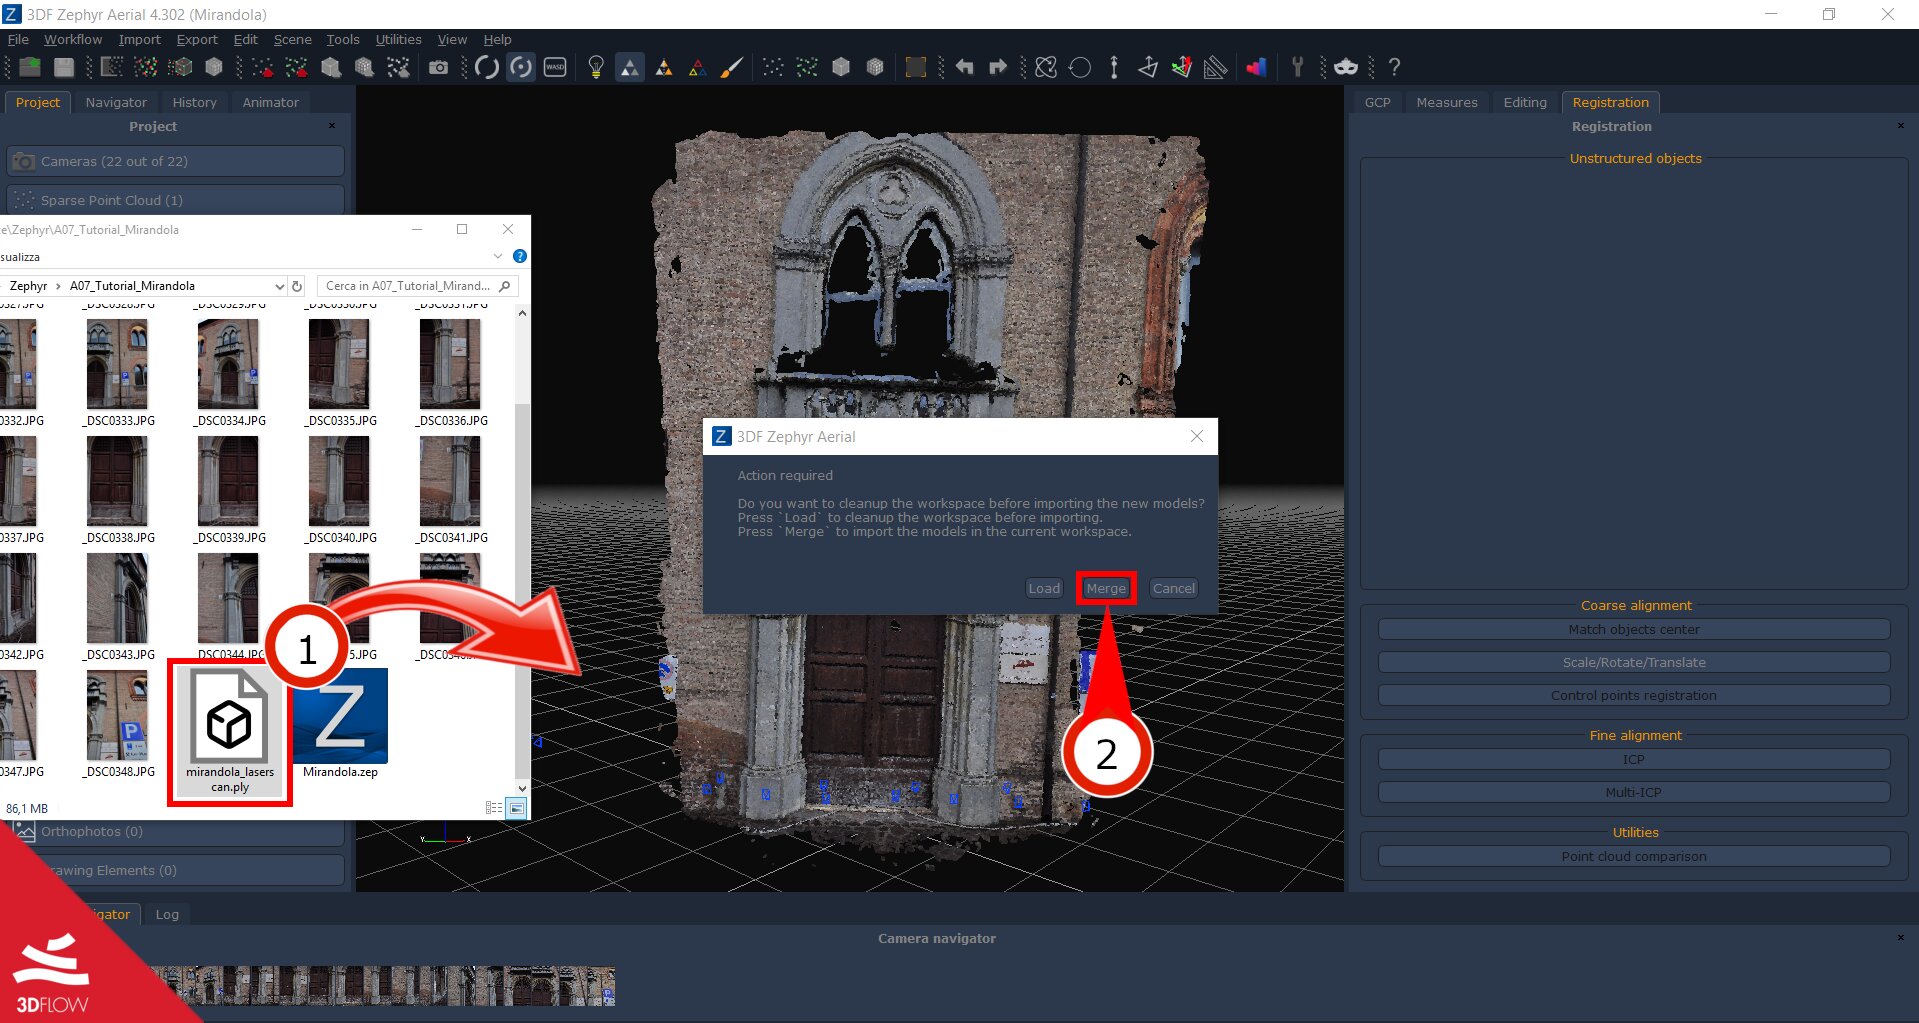This screenshot has height=1023, width=1919.
Task: Click Control points registration button
Action: 1634,695
